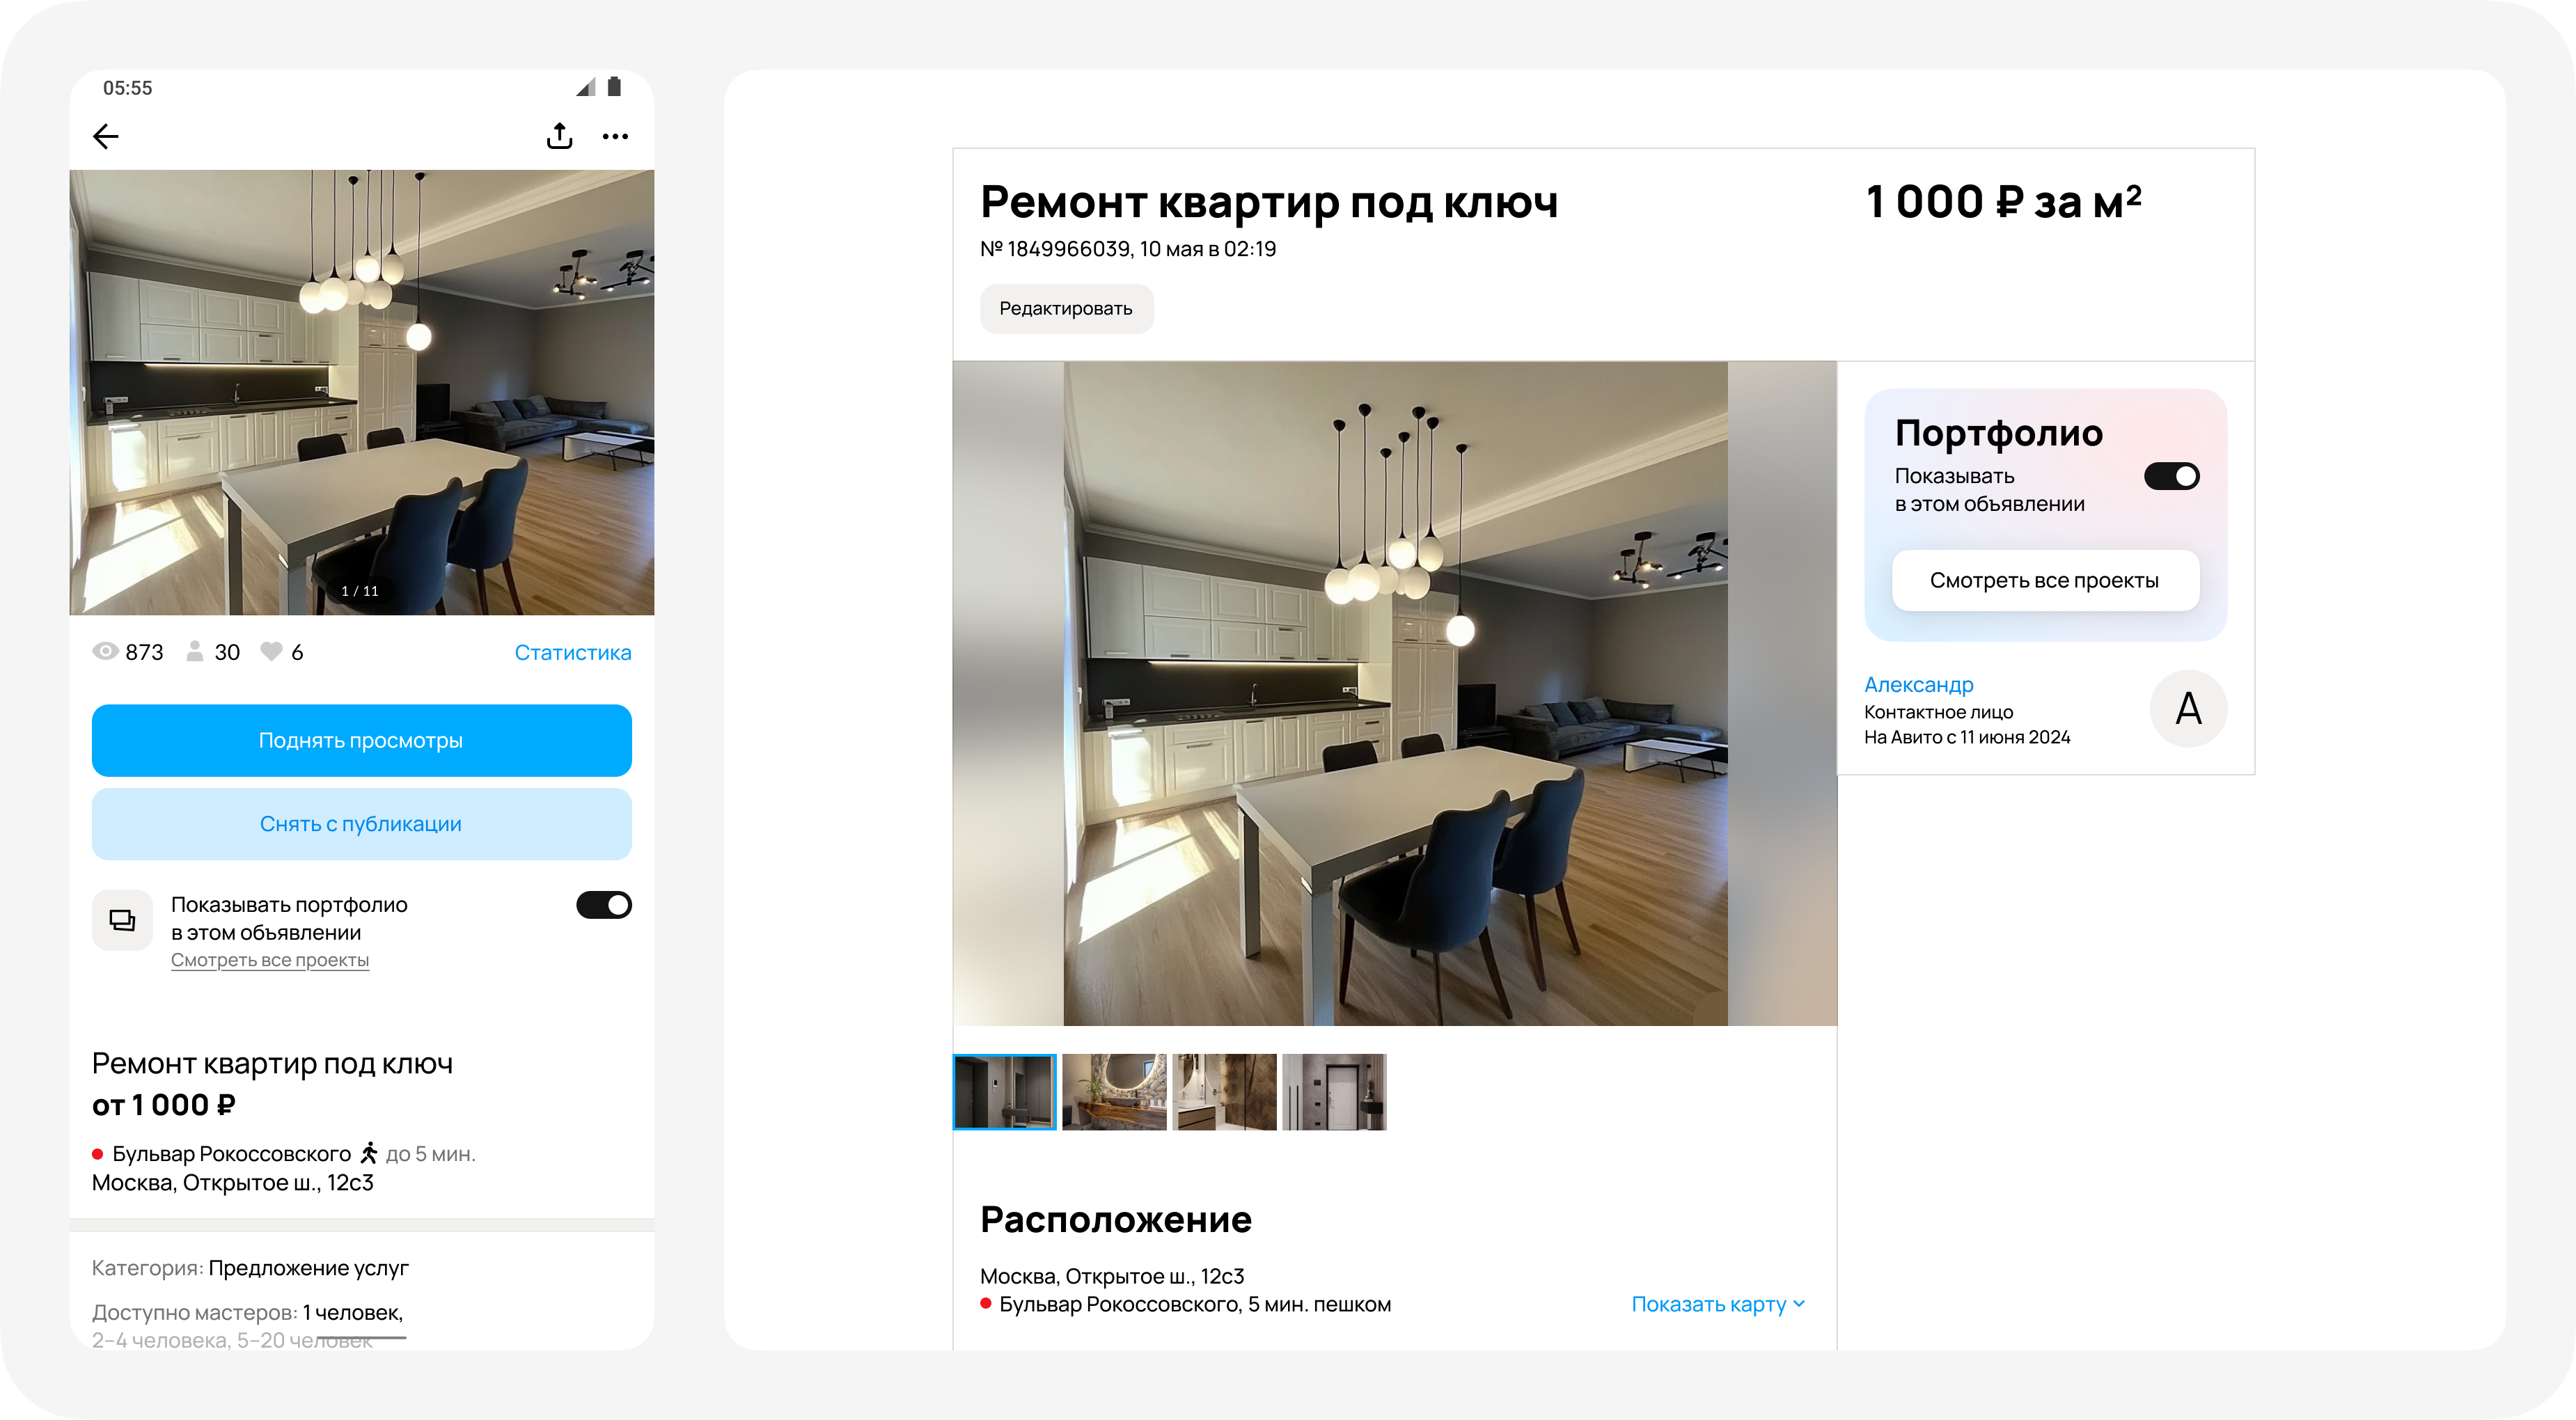
Task: Tap the contacts person icon
Action: [x=195, y=652]
